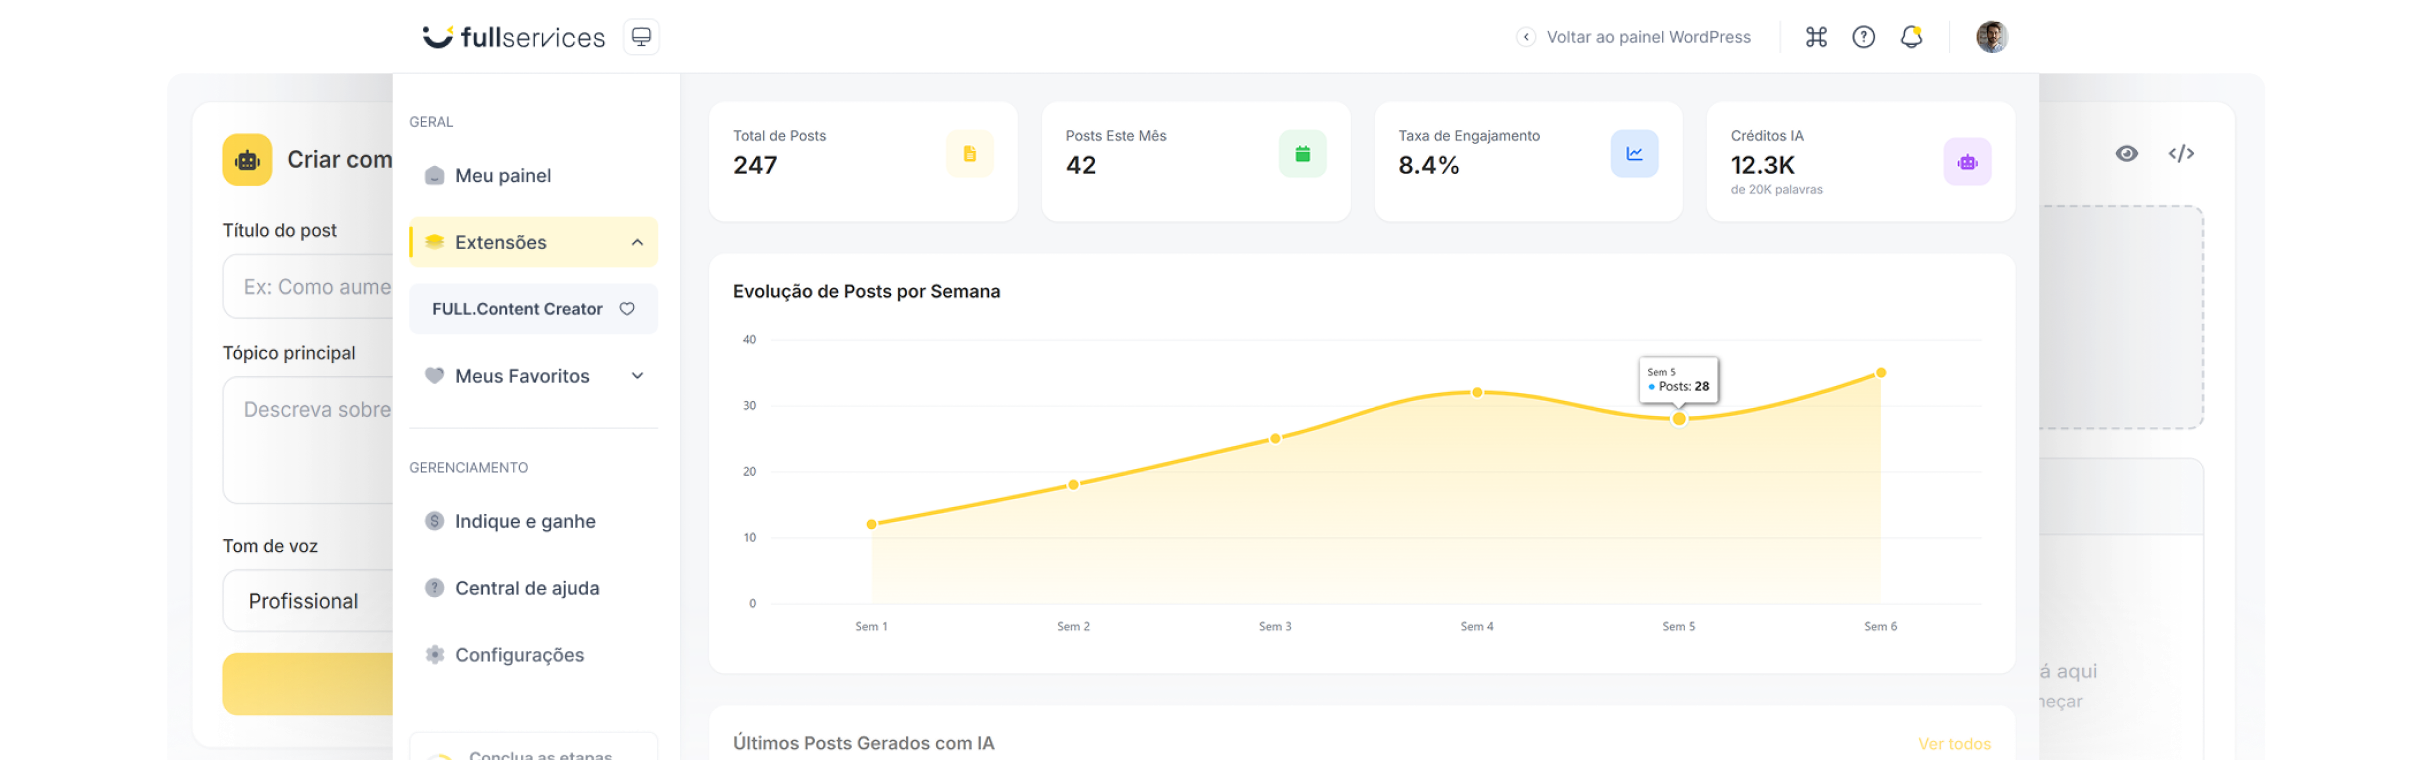Collapse the Extensões menu chevron

(x=637, y=242)
